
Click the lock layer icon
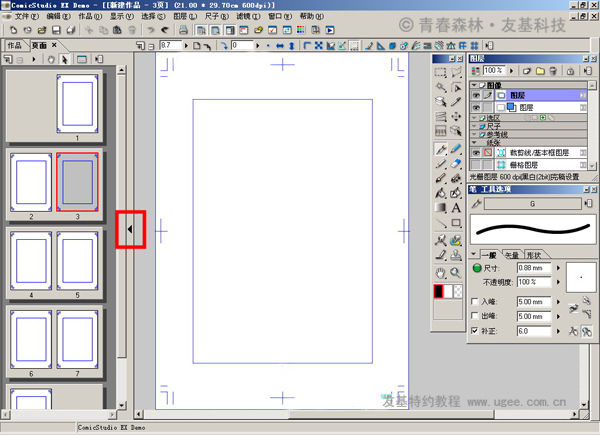pyautogui.click(x=571, y=71)
